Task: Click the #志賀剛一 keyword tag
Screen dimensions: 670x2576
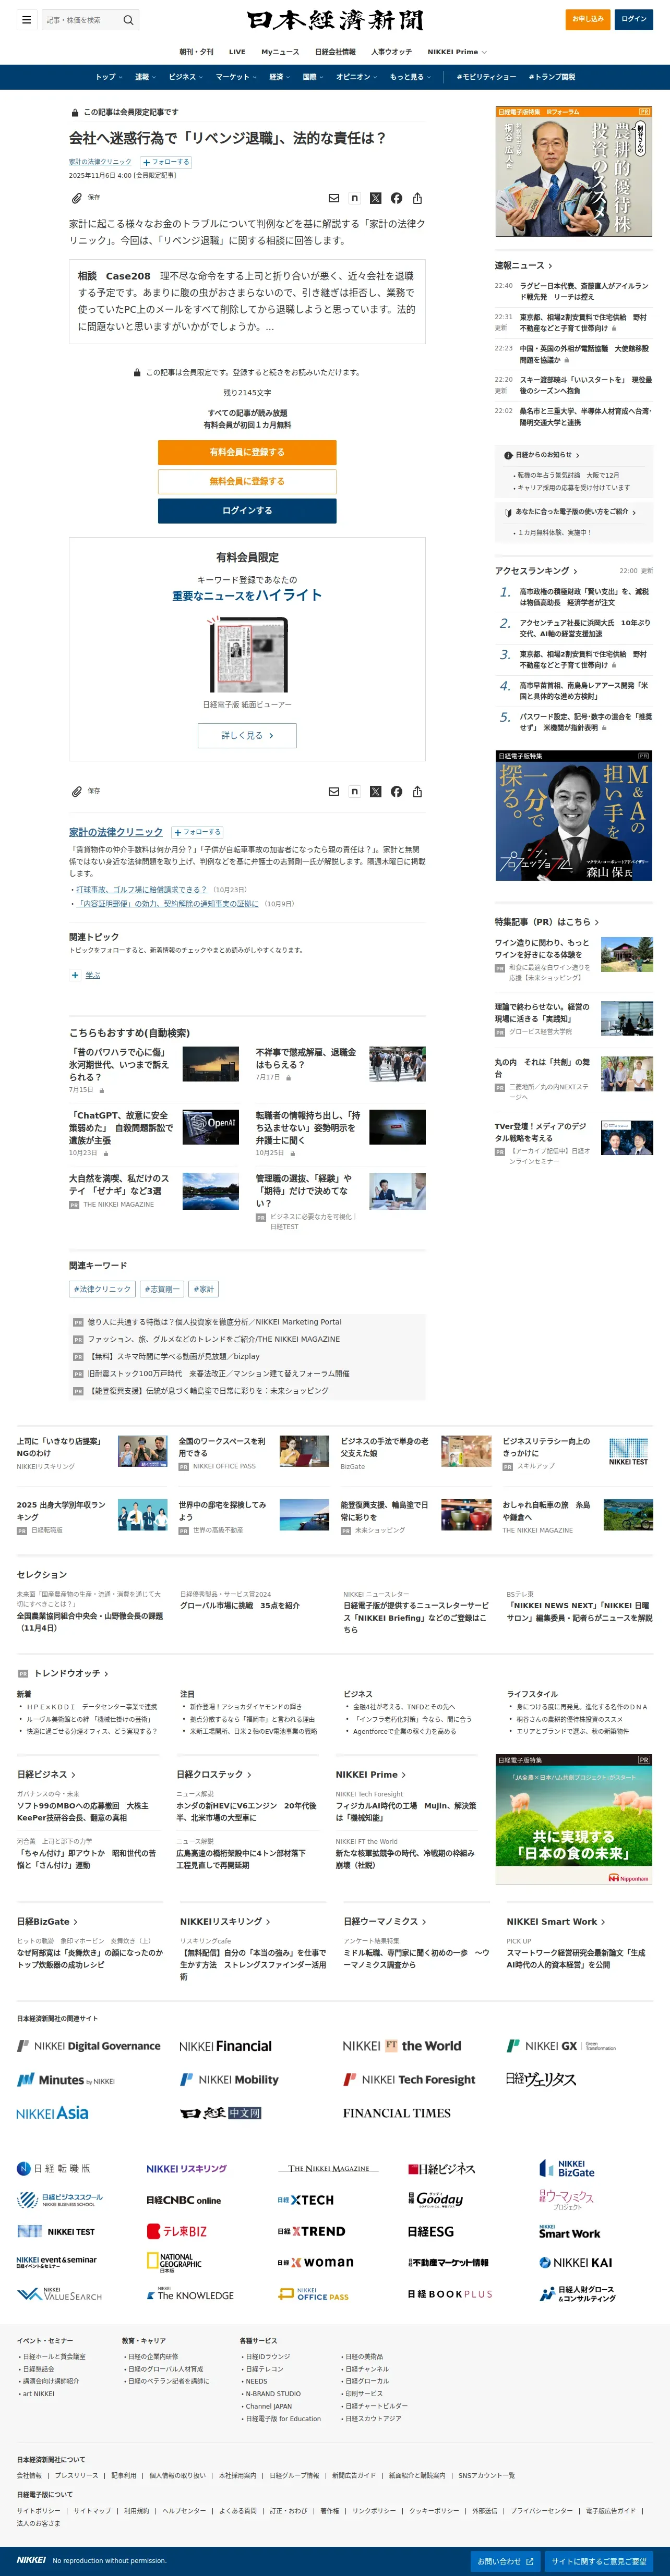Action: click(162, 1289)
